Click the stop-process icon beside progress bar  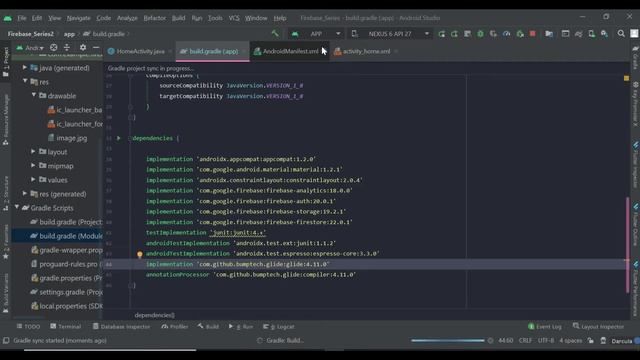(490, 340)
